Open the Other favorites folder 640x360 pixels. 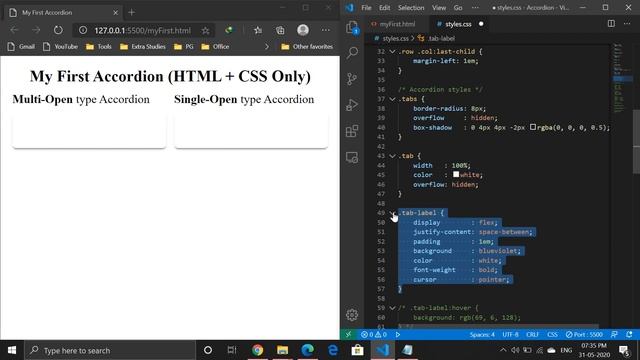point(307,47)
